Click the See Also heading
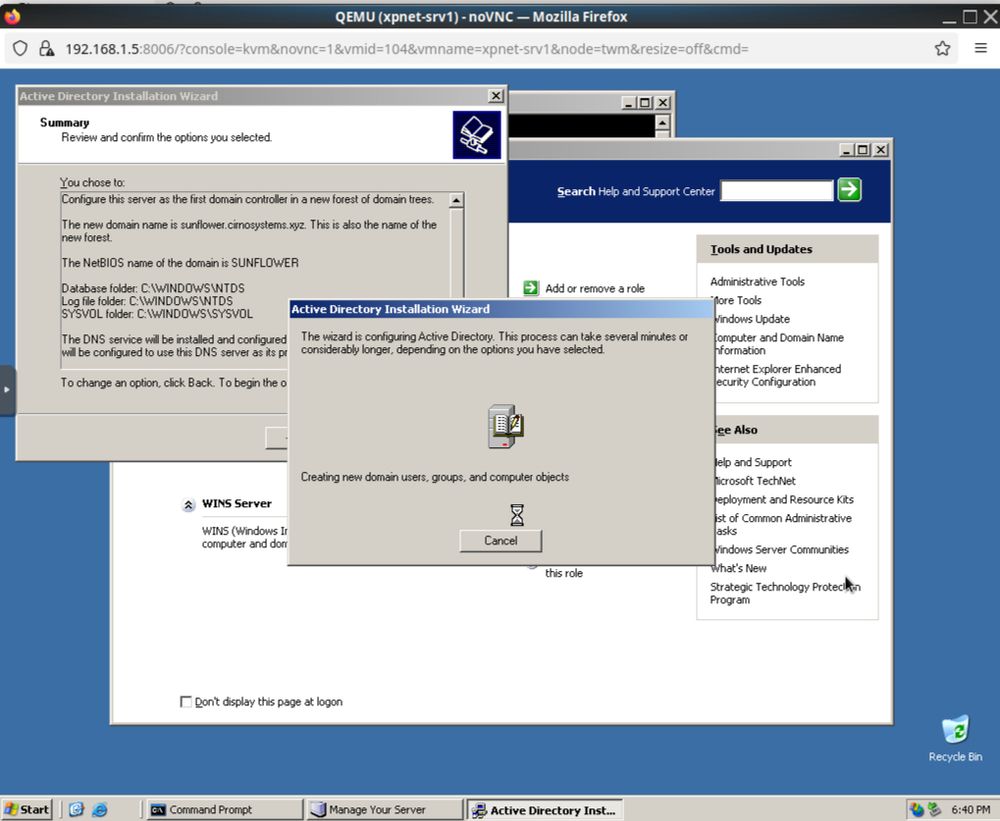 pos(735,430)
